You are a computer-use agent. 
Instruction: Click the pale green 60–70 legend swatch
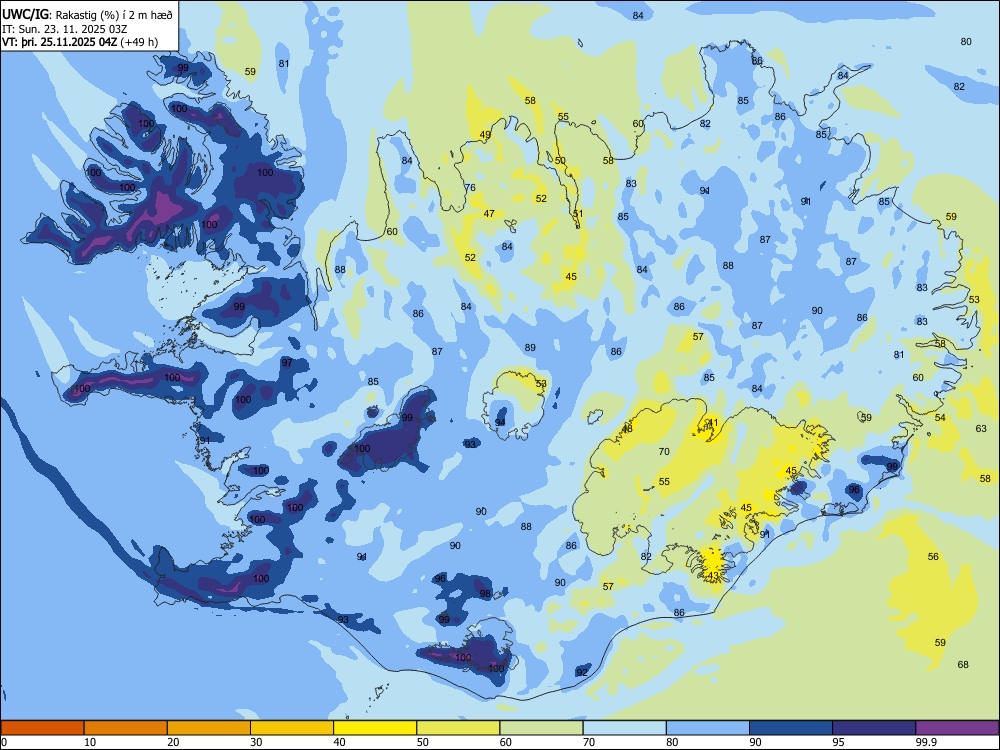(x=541, y=728)
